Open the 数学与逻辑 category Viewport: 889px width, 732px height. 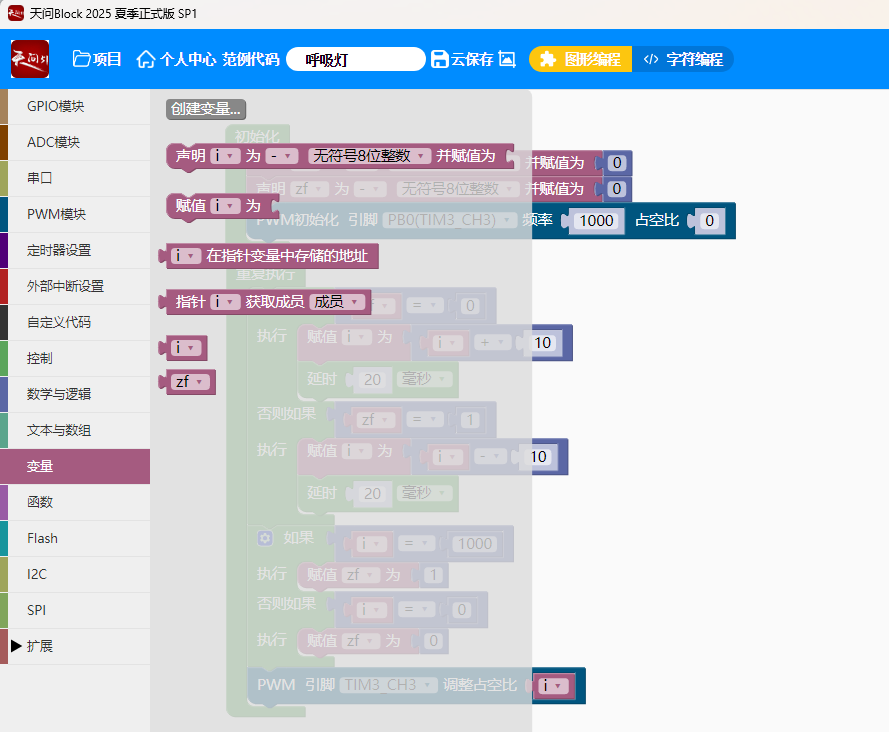(x=58, y=394)
